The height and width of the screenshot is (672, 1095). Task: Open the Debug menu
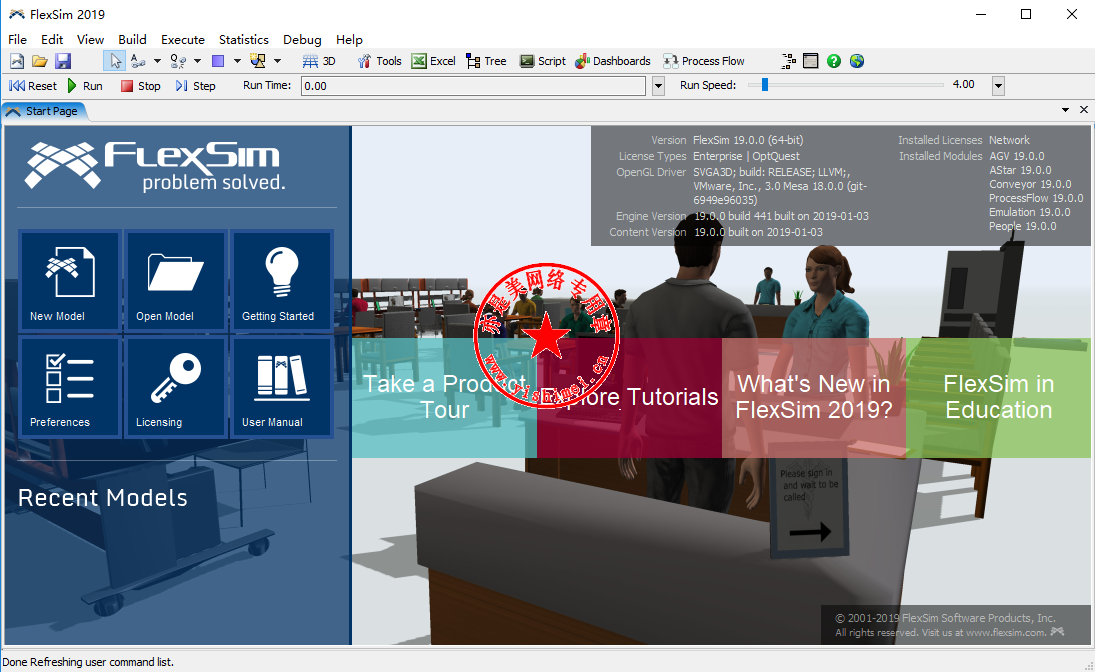[x=302, y=40]
